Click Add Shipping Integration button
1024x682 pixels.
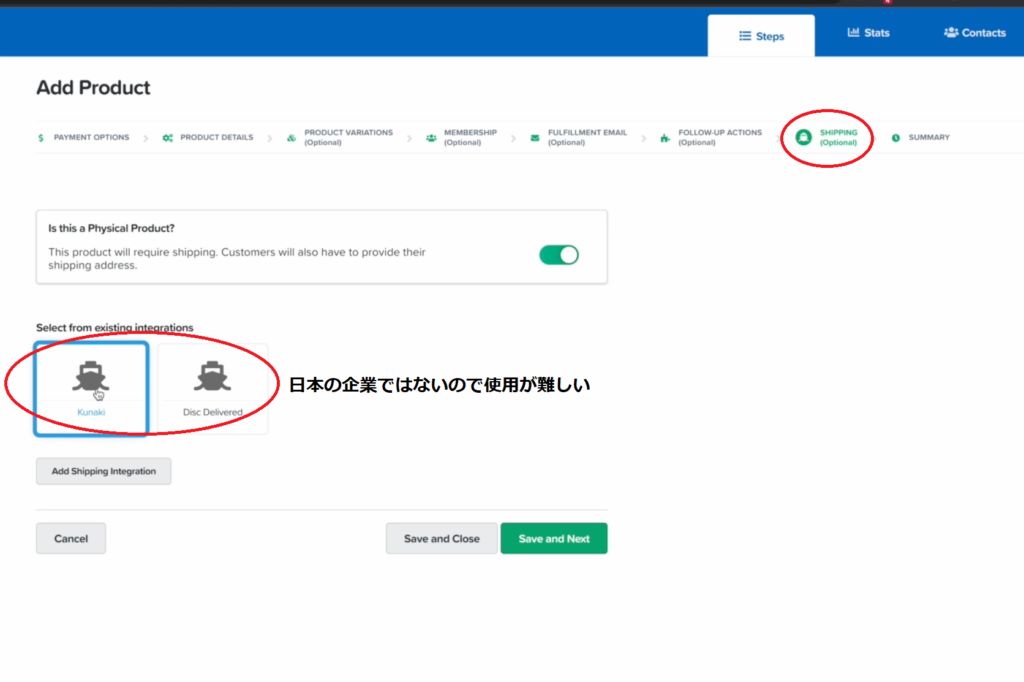coord(103,471)
